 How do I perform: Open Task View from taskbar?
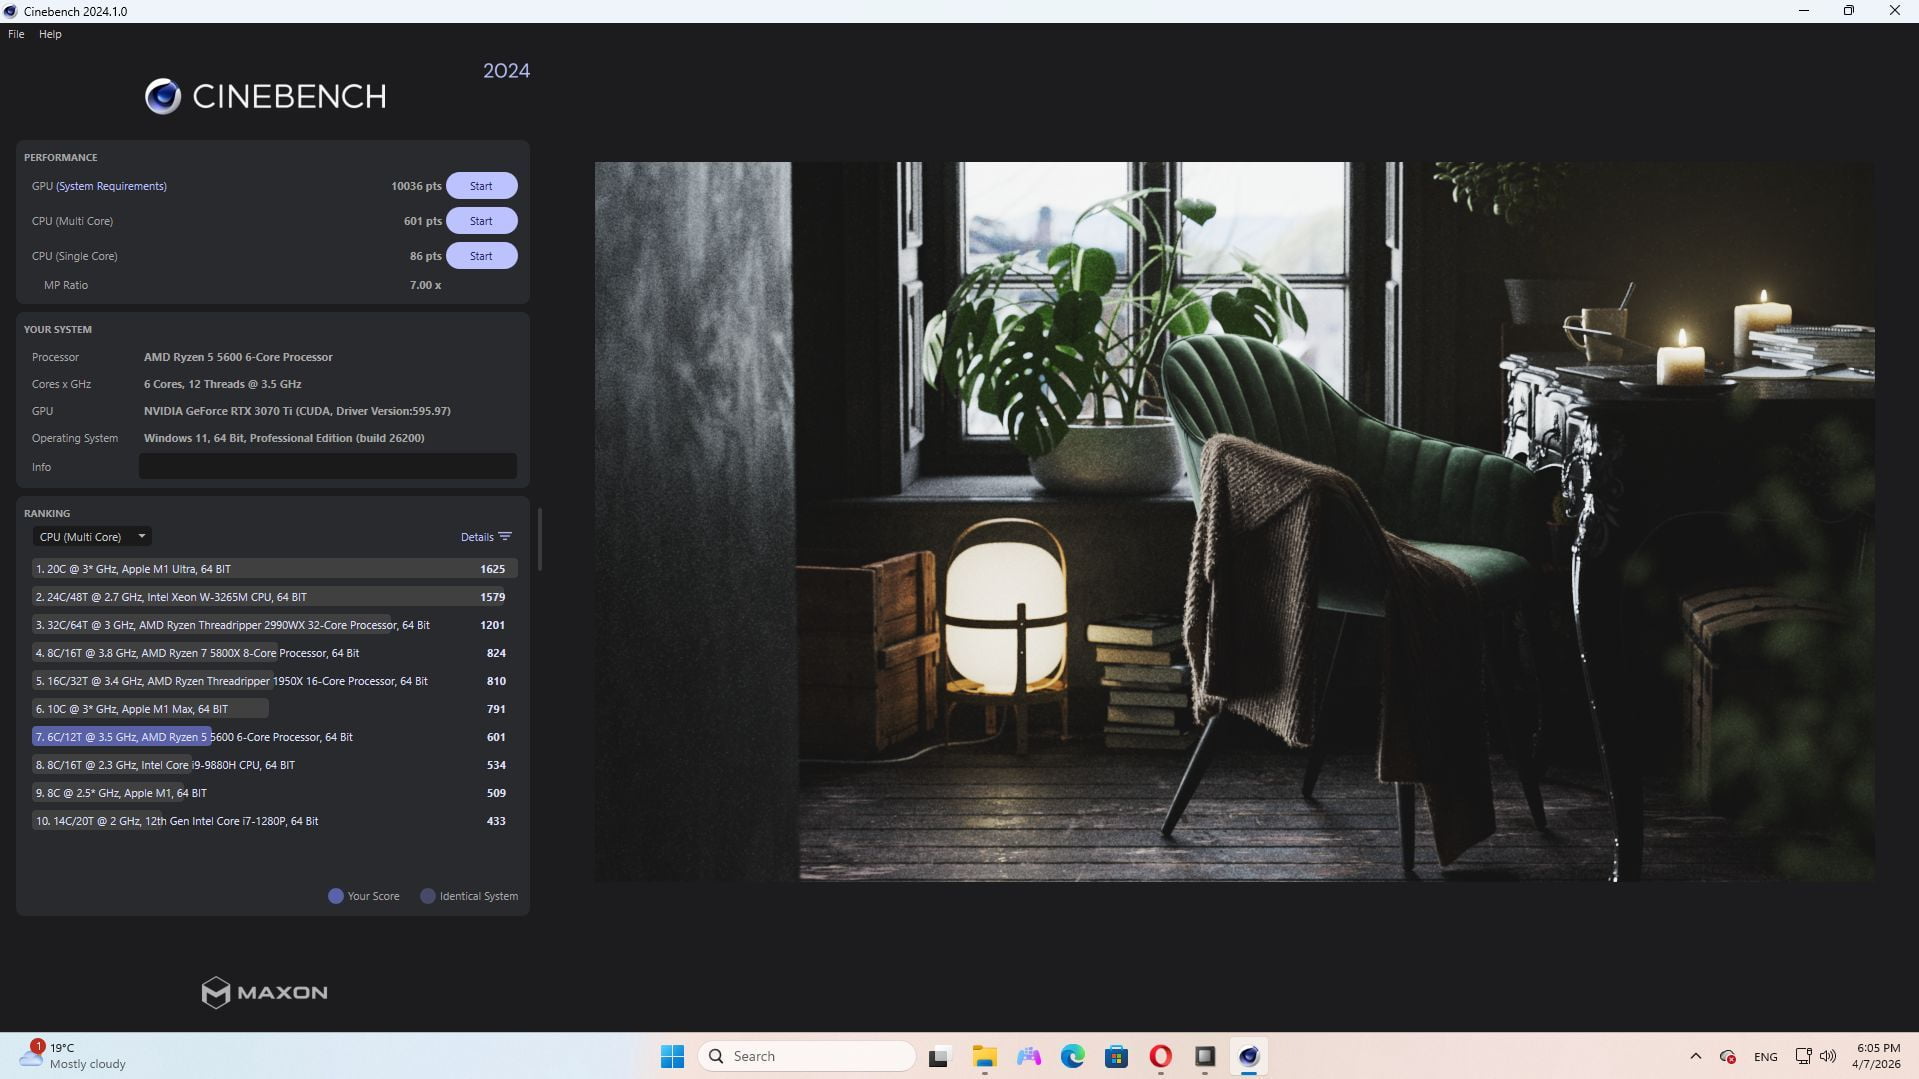pos(938,1056)
